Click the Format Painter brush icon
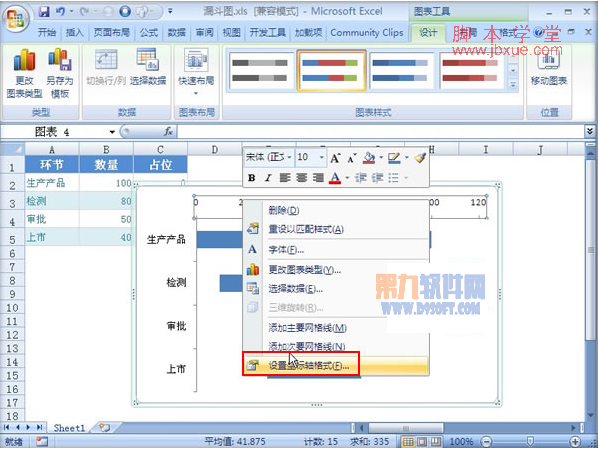598x449 pixels. tap(420, 158)
